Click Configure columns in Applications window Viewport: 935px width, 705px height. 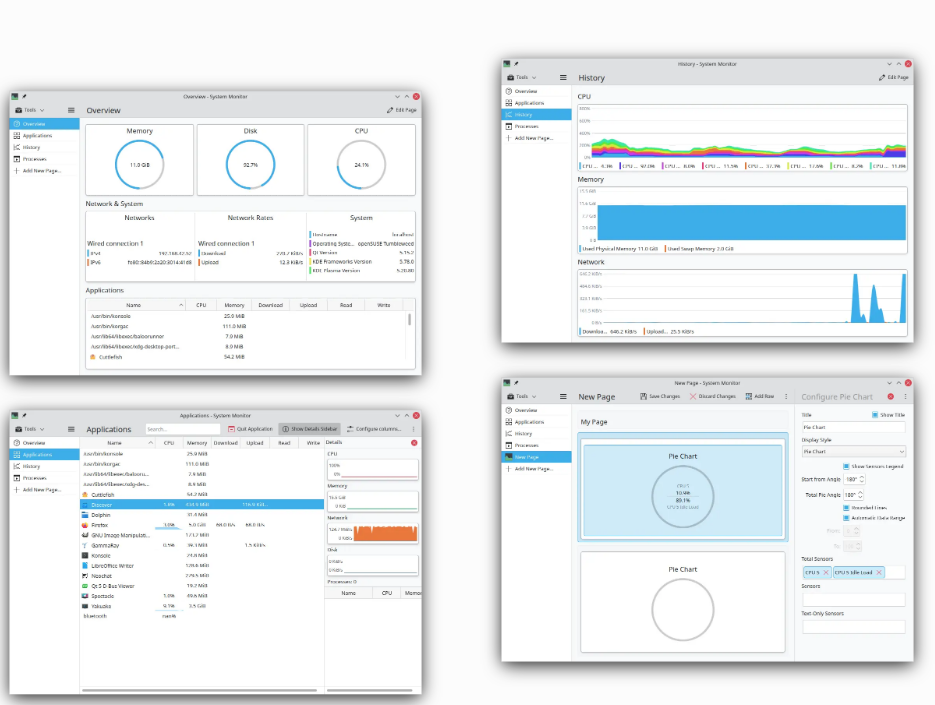[374, 429]
